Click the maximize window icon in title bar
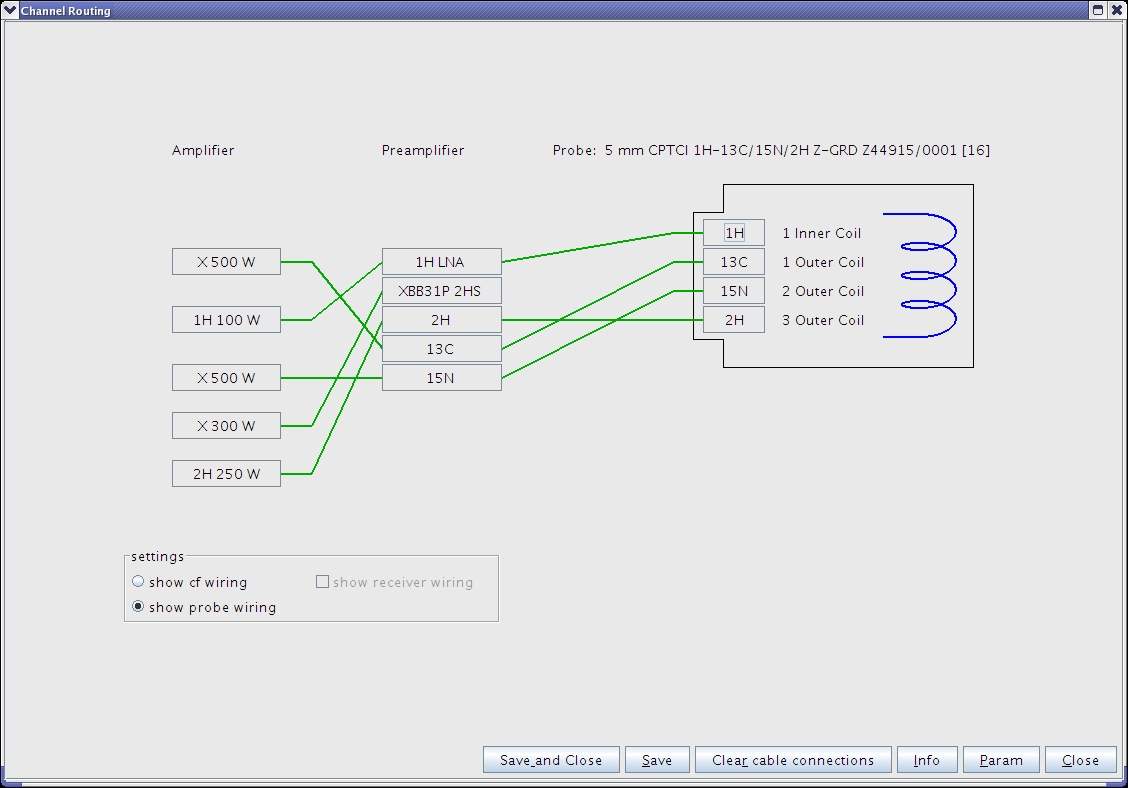Viewport: 1128px width, 788px height. coord(1097,10)
